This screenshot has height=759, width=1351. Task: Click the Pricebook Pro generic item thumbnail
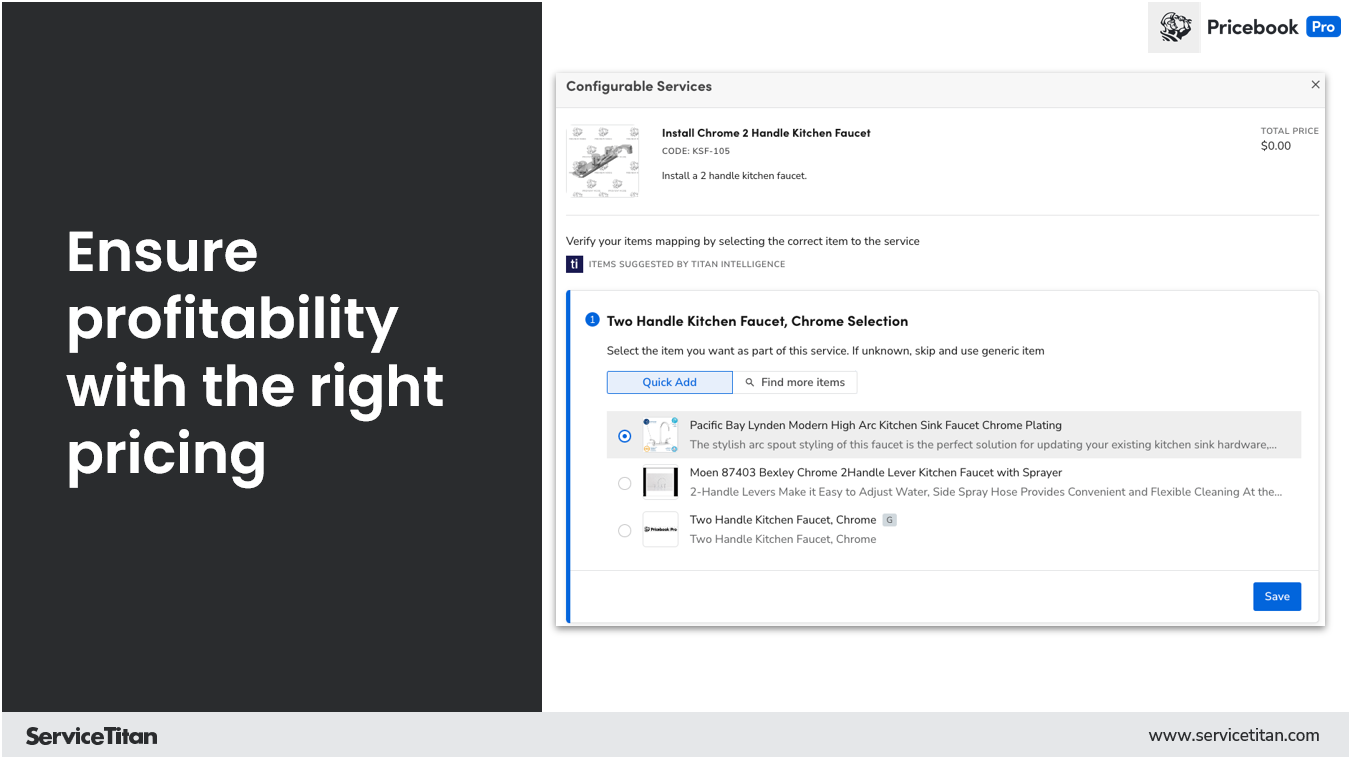660,529
